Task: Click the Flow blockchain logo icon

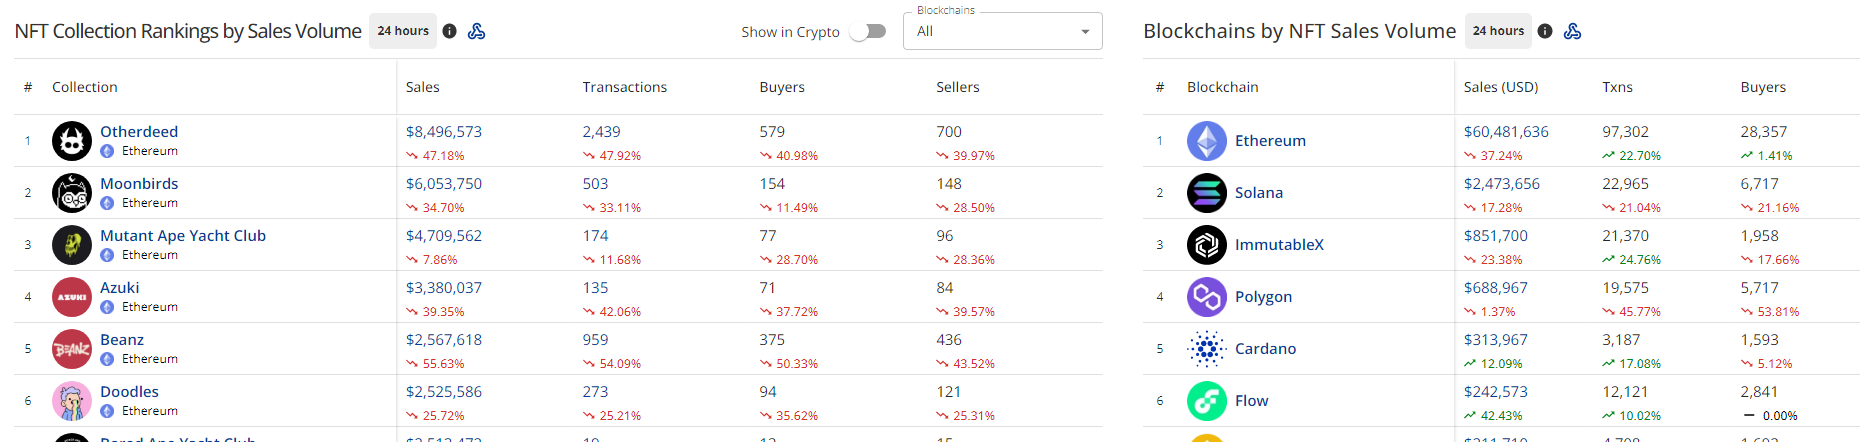Action: click(x=1207, y=401)
